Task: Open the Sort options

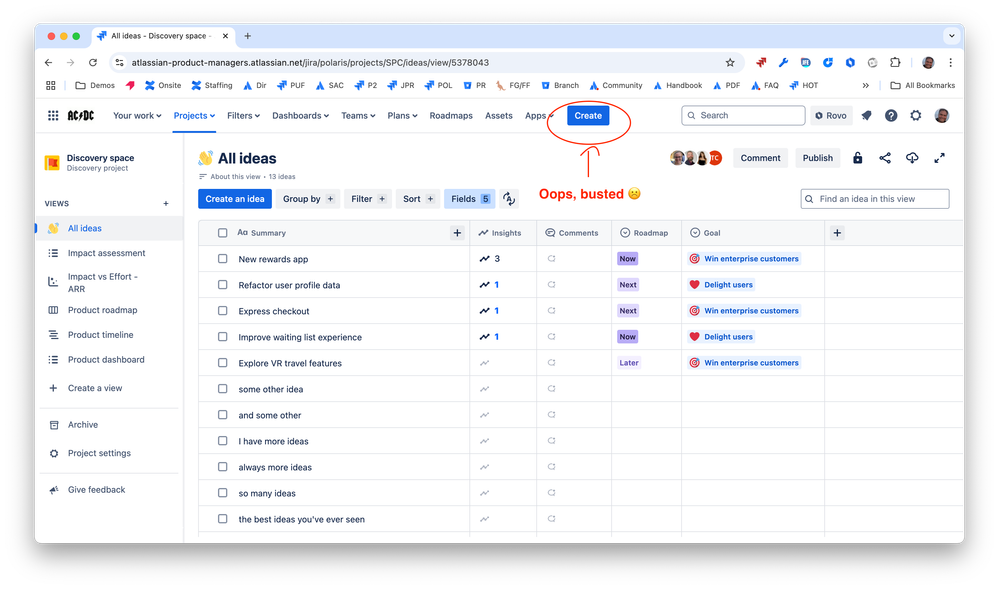Action: tap(418, 199)
